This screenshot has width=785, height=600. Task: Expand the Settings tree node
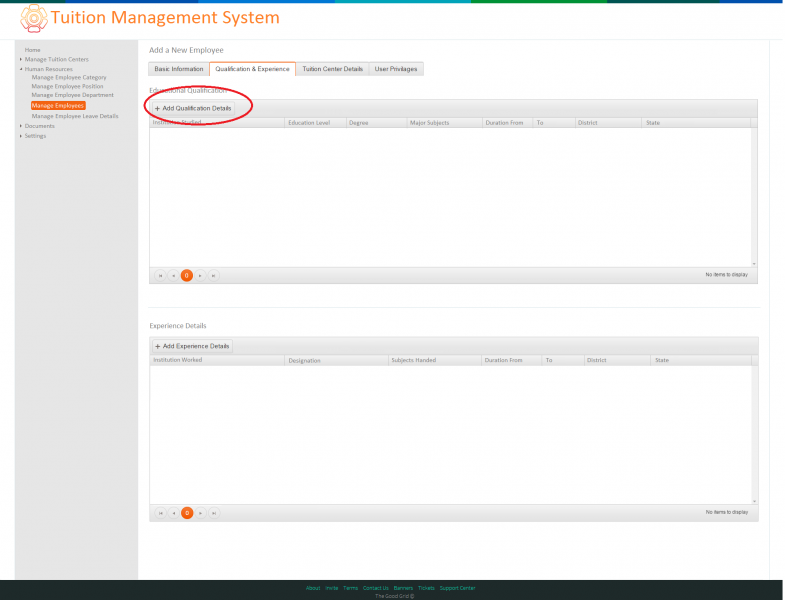[x=21, y=136]
